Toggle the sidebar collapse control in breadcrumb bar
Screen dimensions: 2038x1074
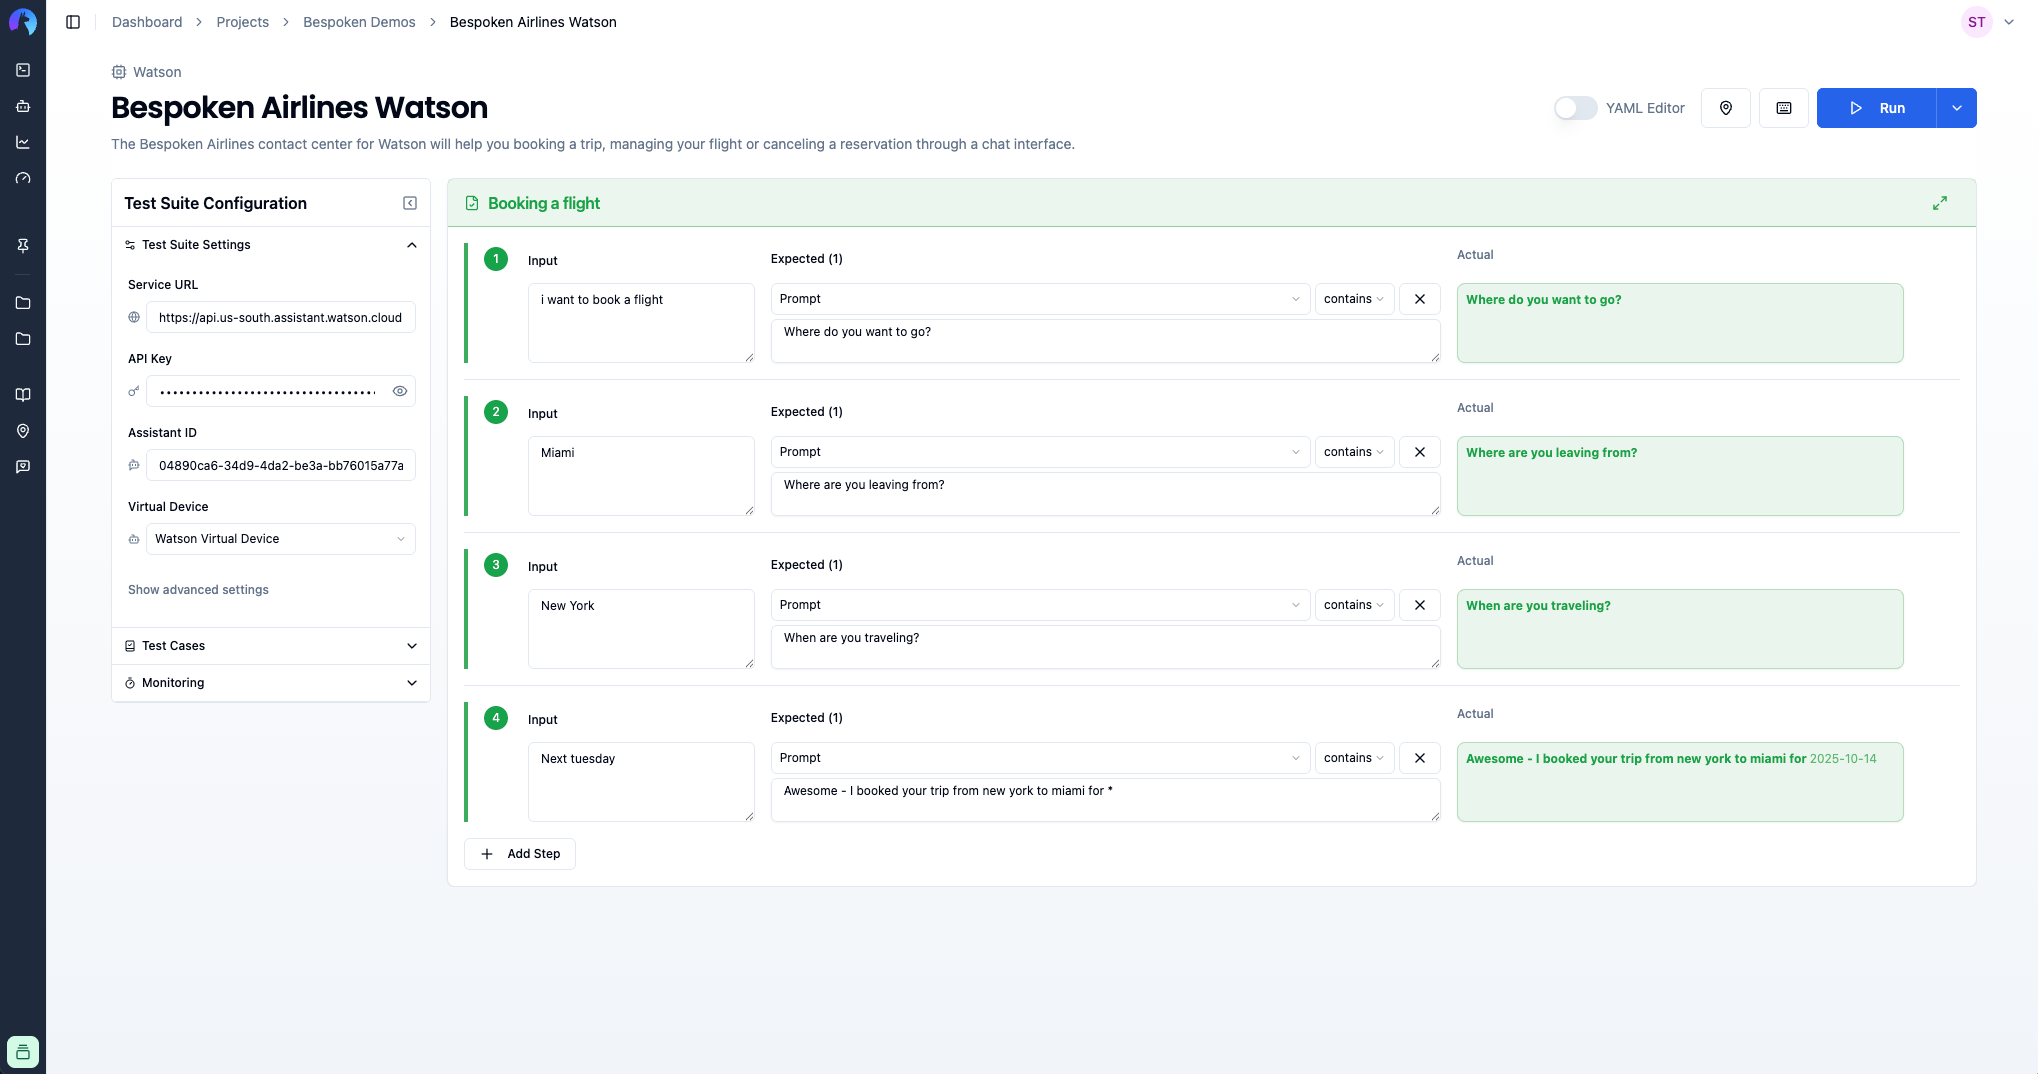[71, 21]
